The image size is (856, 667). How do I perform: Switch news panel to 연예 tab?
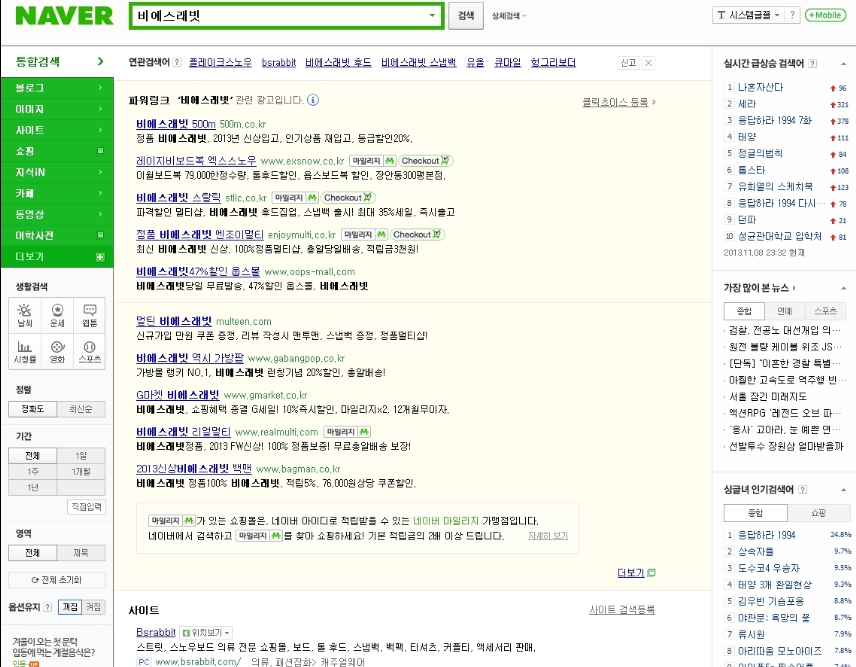coord(784,311)
